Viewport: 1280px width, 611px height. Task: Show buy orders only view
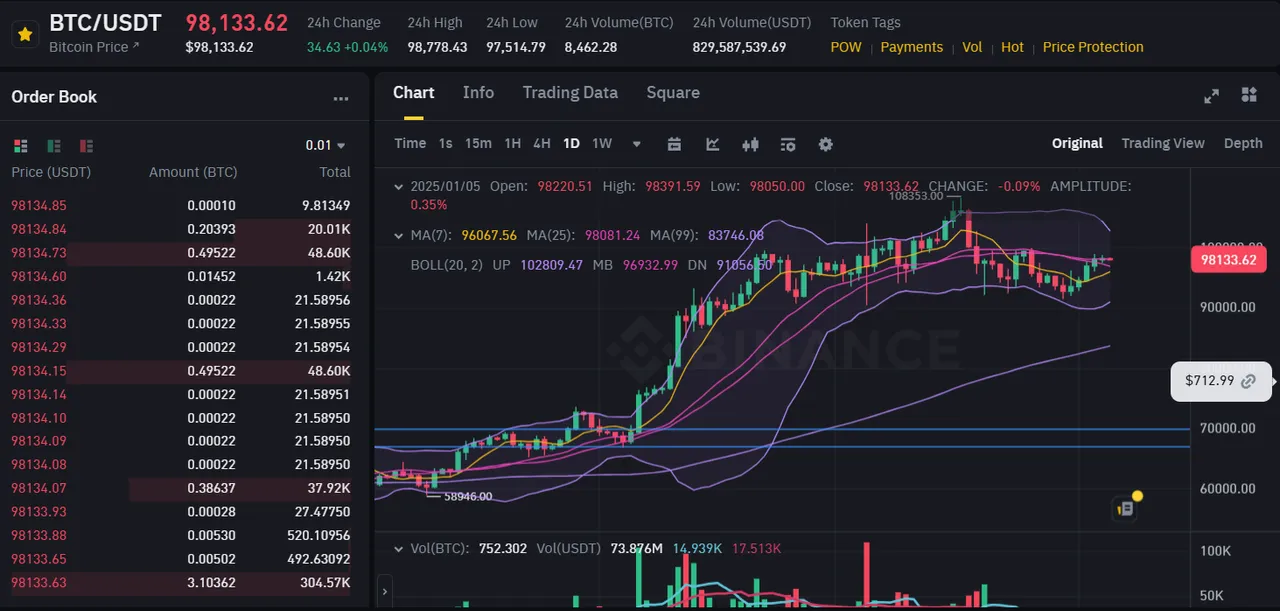pos(54,145)
